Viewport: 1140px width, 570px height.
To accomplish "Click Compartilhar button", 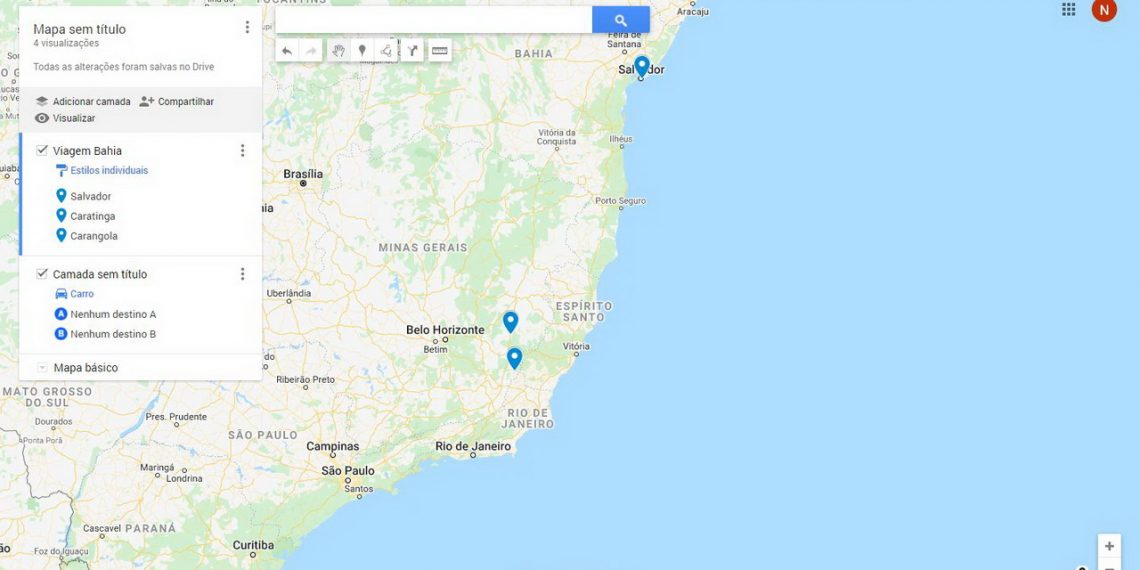I will pos(177,101).
